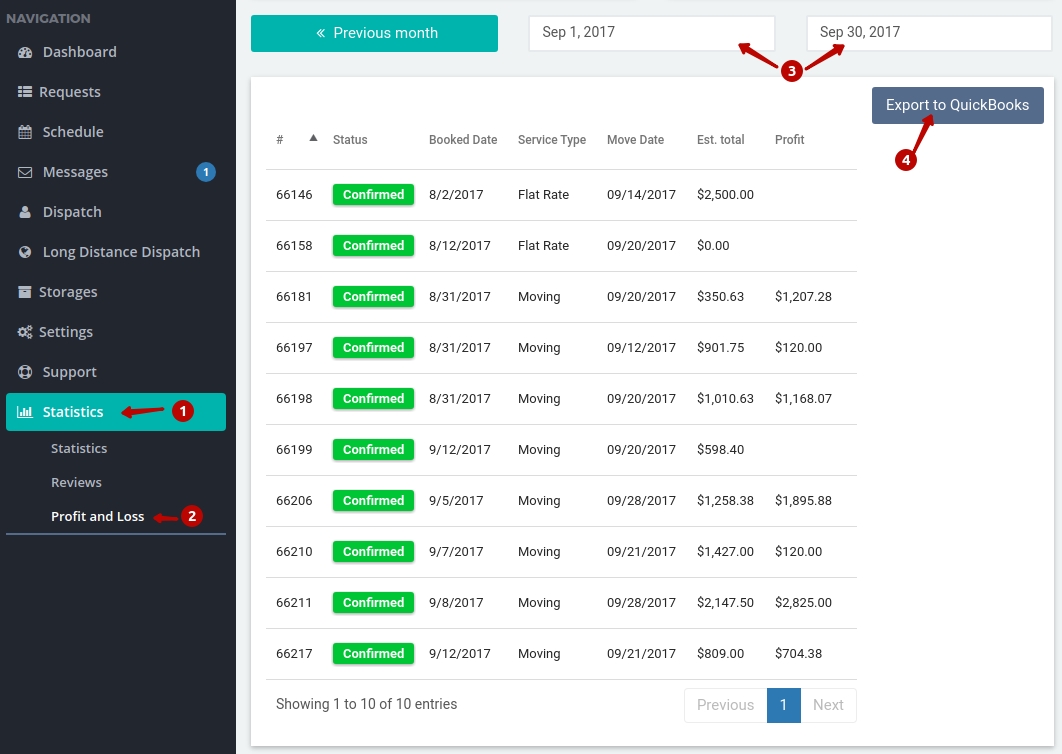Click move date 09/14/2017
Image resolution: width=1062 pixels, height=754 pixels.
point(641,194)
